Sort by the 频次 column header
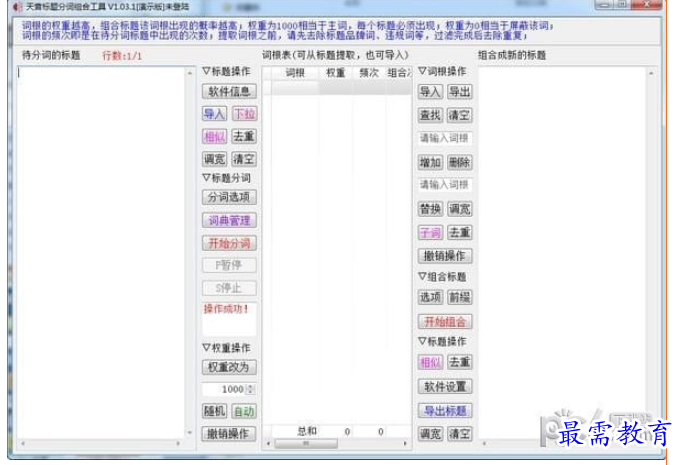Image resolution: width=680 pixels, height=465 pixels. [369, 73]
